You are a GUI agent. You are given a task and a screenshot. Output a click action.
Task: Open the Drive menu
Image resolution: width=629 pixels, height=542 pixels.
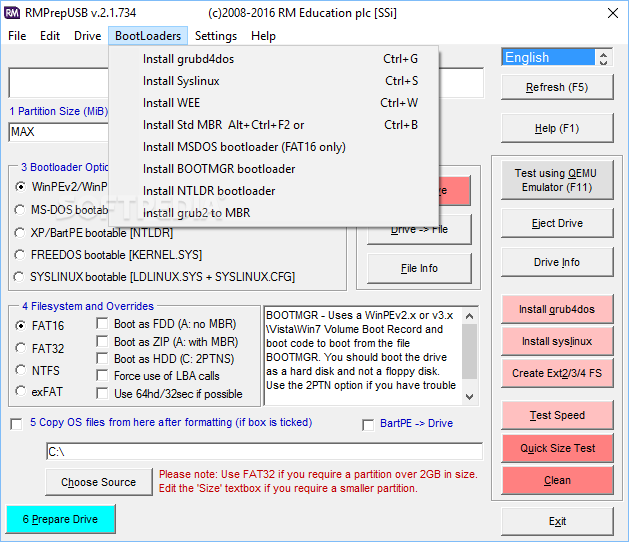coord(87,36)
